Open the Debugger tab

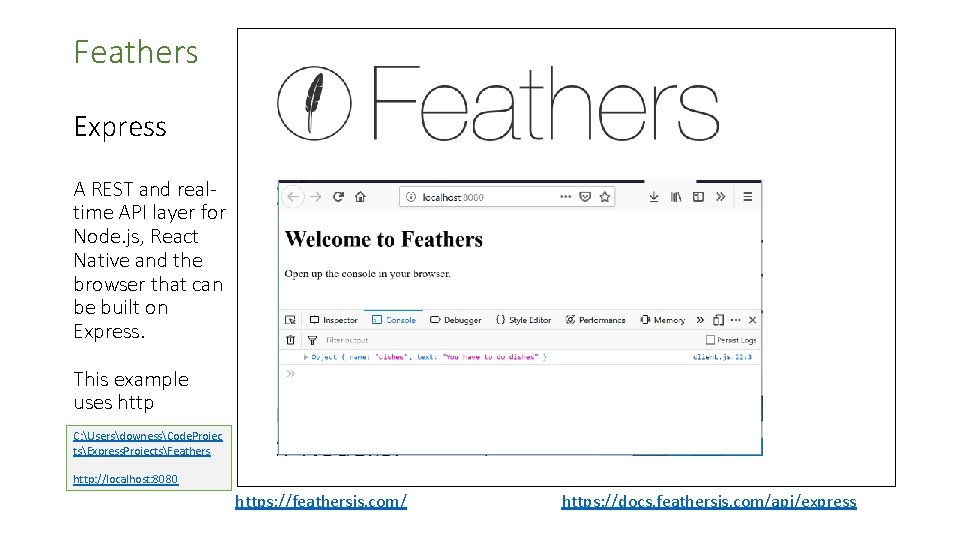(456, 320)
